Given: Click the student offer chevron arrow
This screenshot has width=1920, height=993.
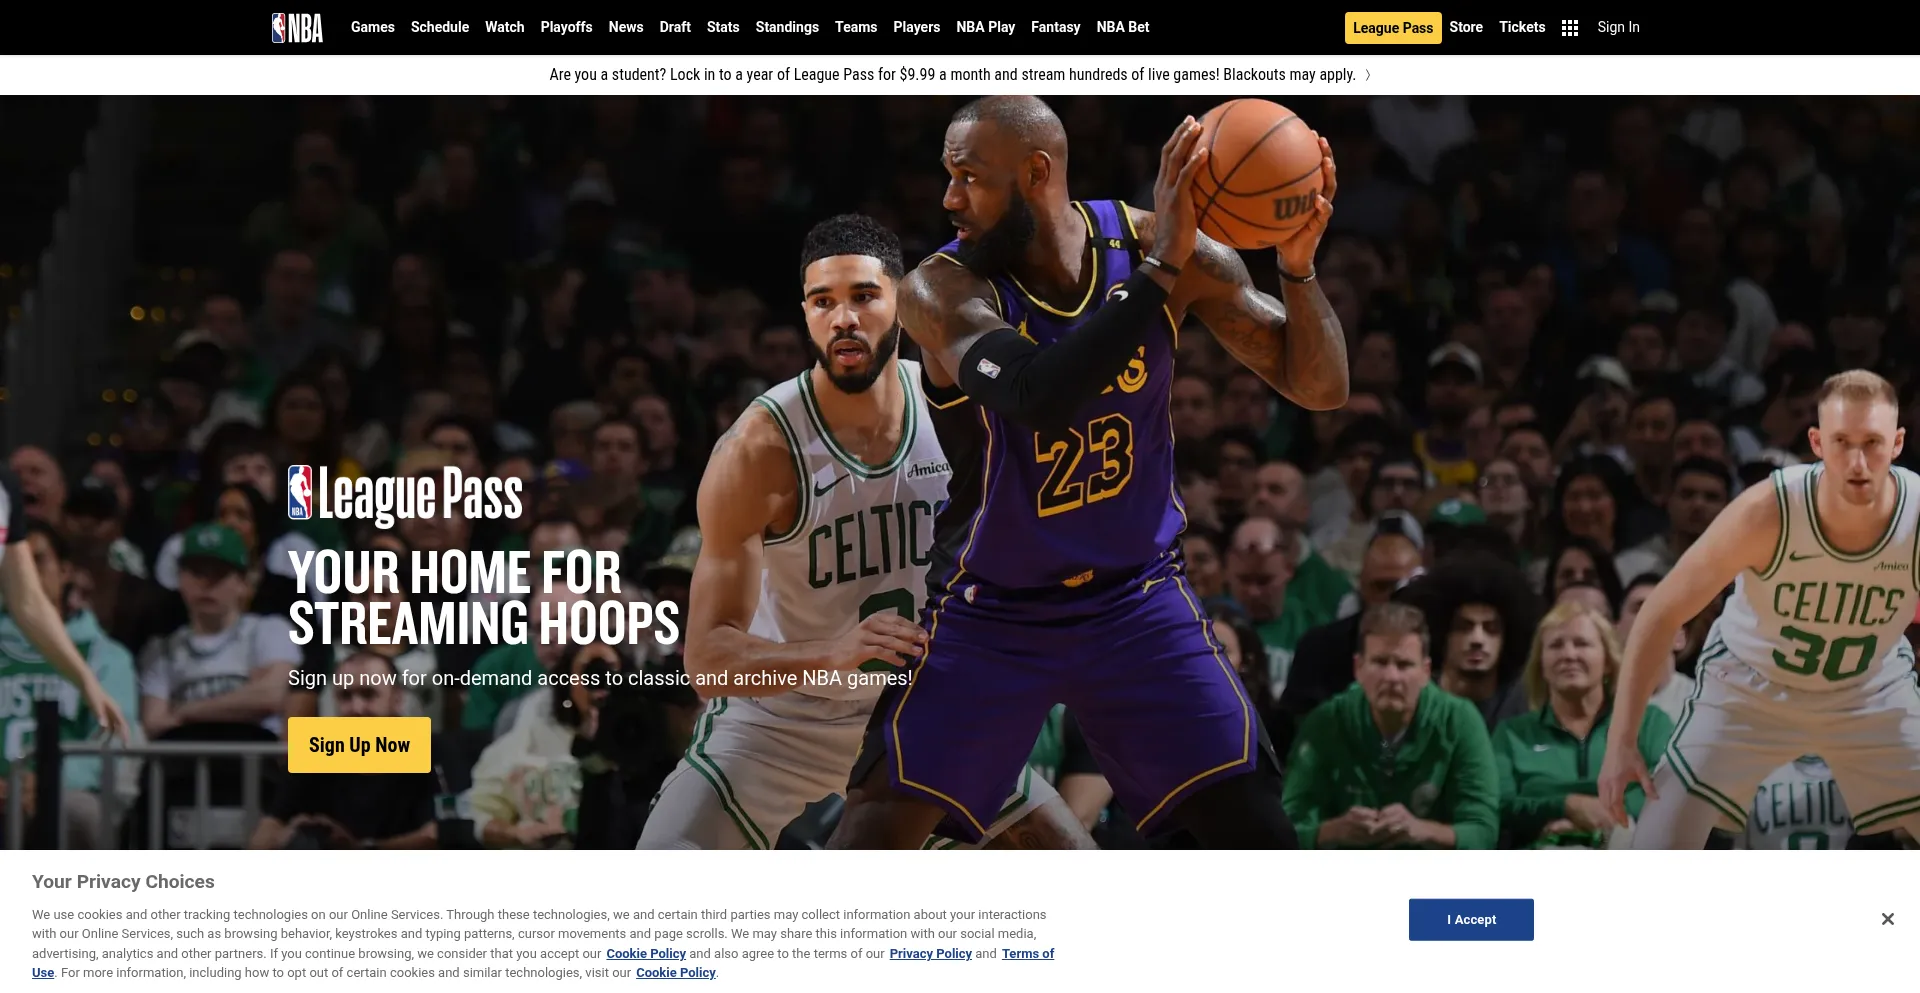Looking at the screenshot, I should (x=1368, y=75).
